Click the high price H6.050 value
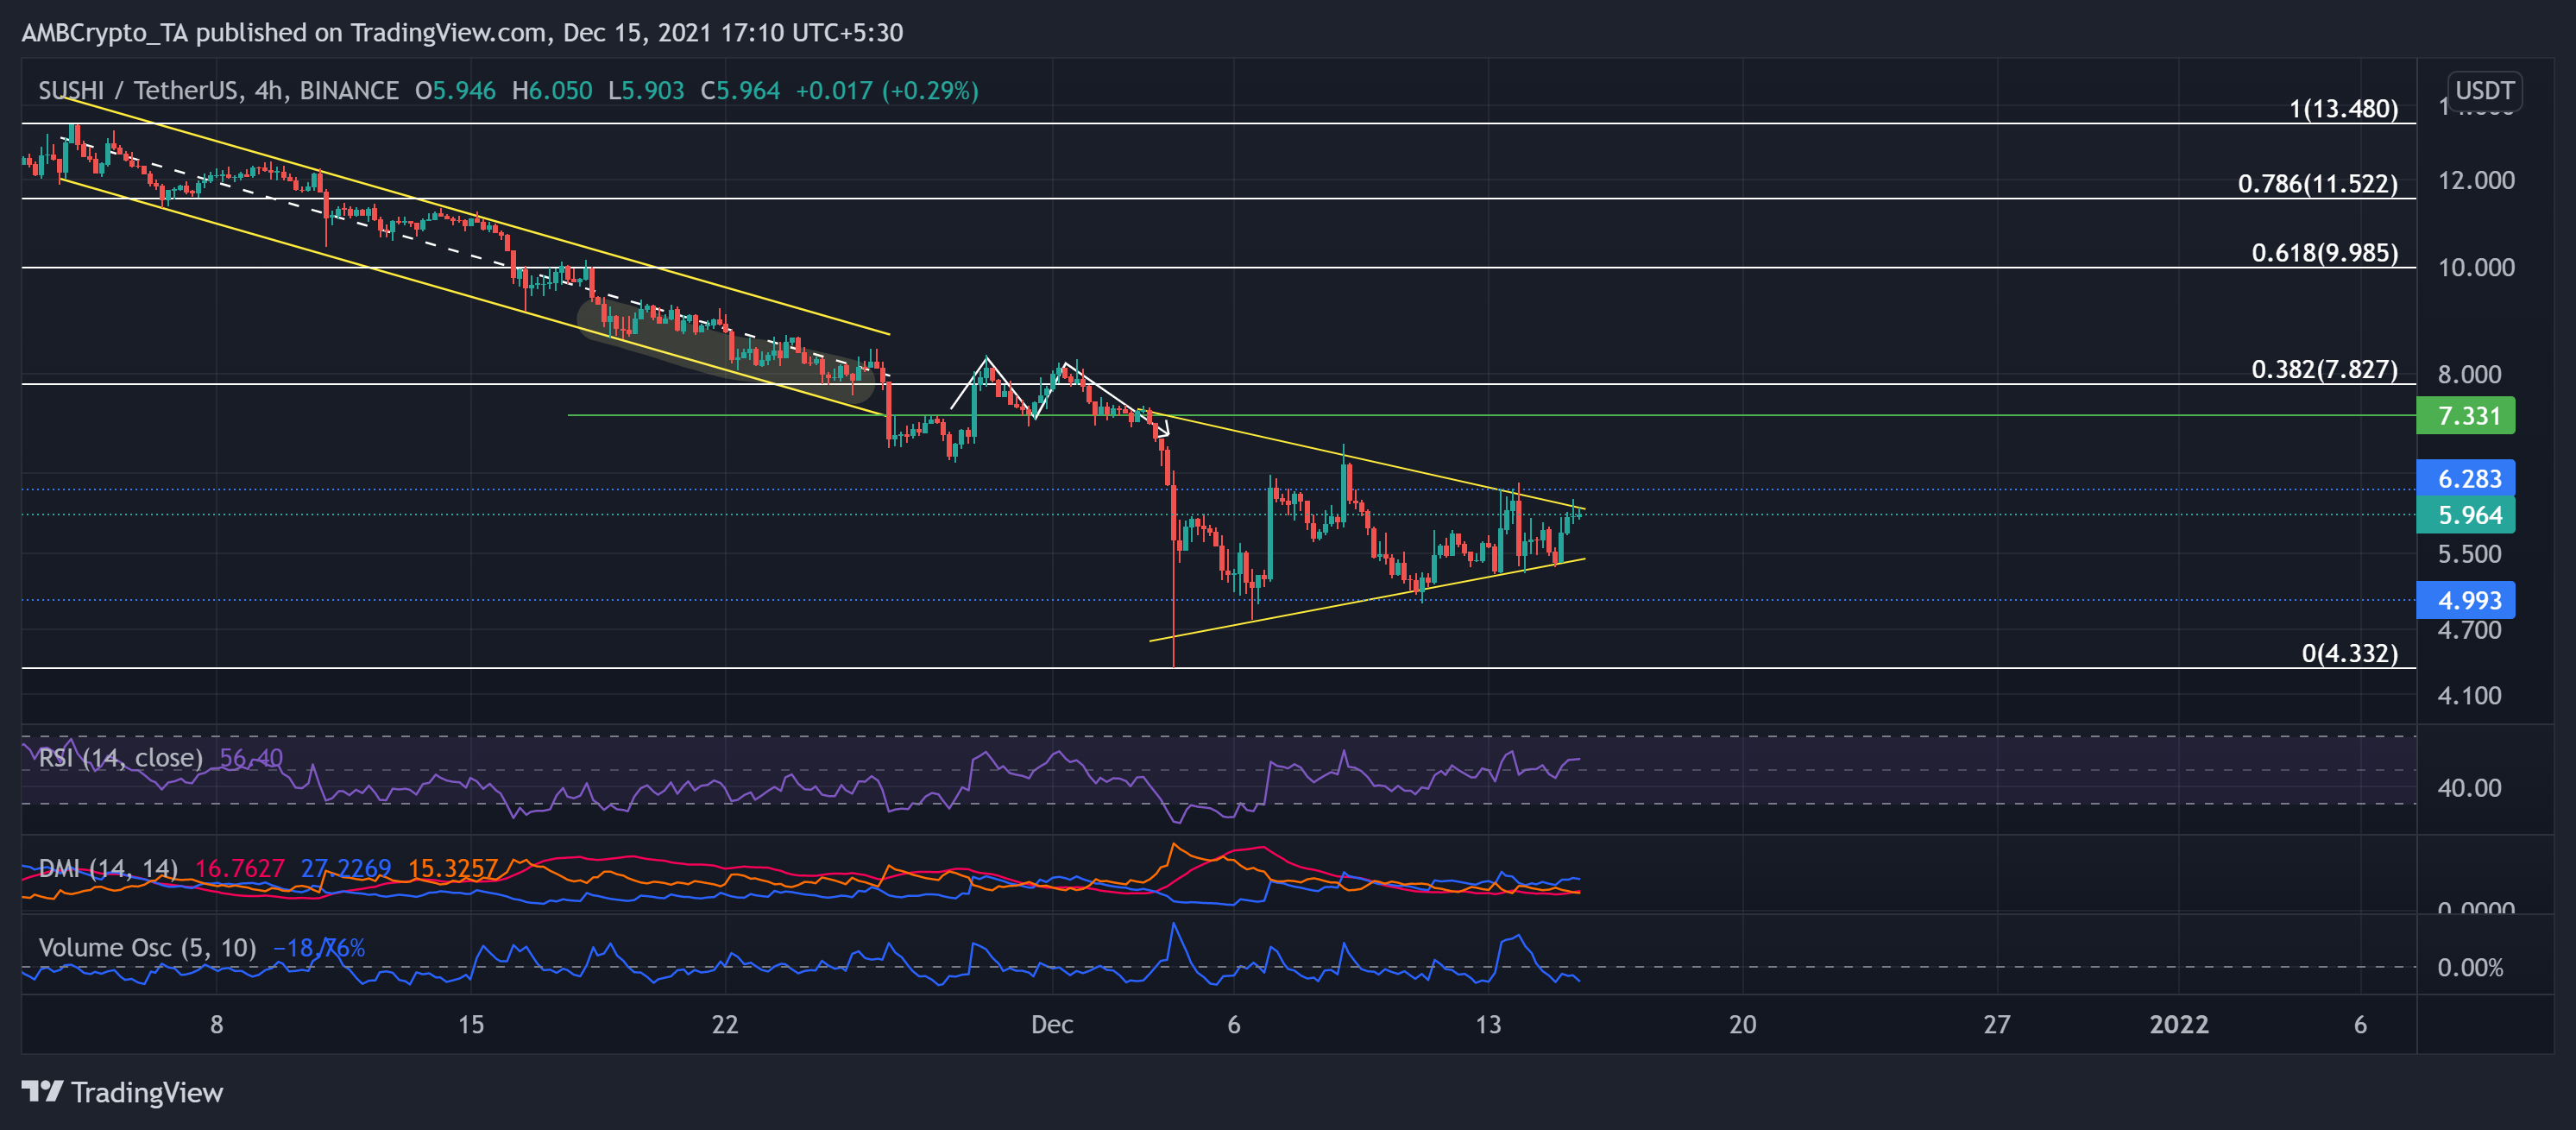The image size is (2576, 1130). [552, 90]
